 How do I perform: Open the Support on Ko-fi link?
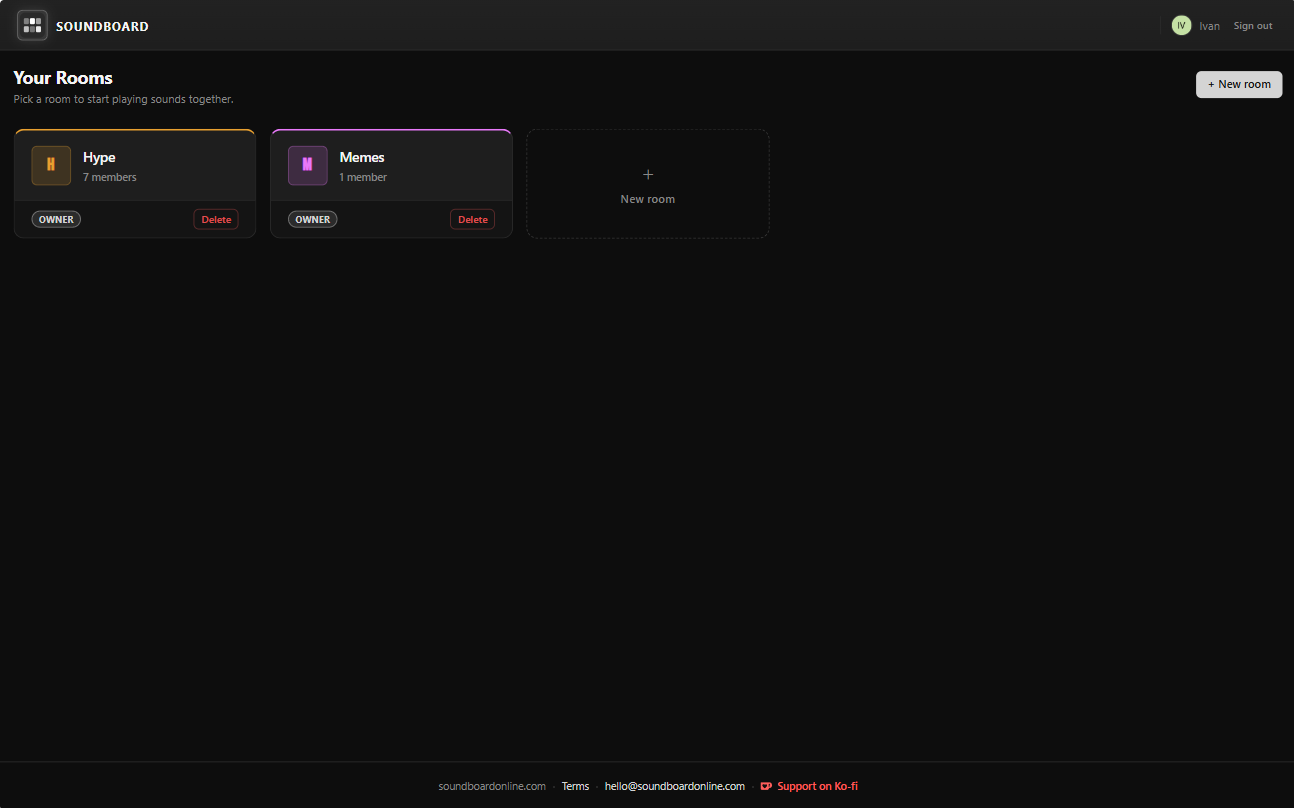[x=817, y=786]
